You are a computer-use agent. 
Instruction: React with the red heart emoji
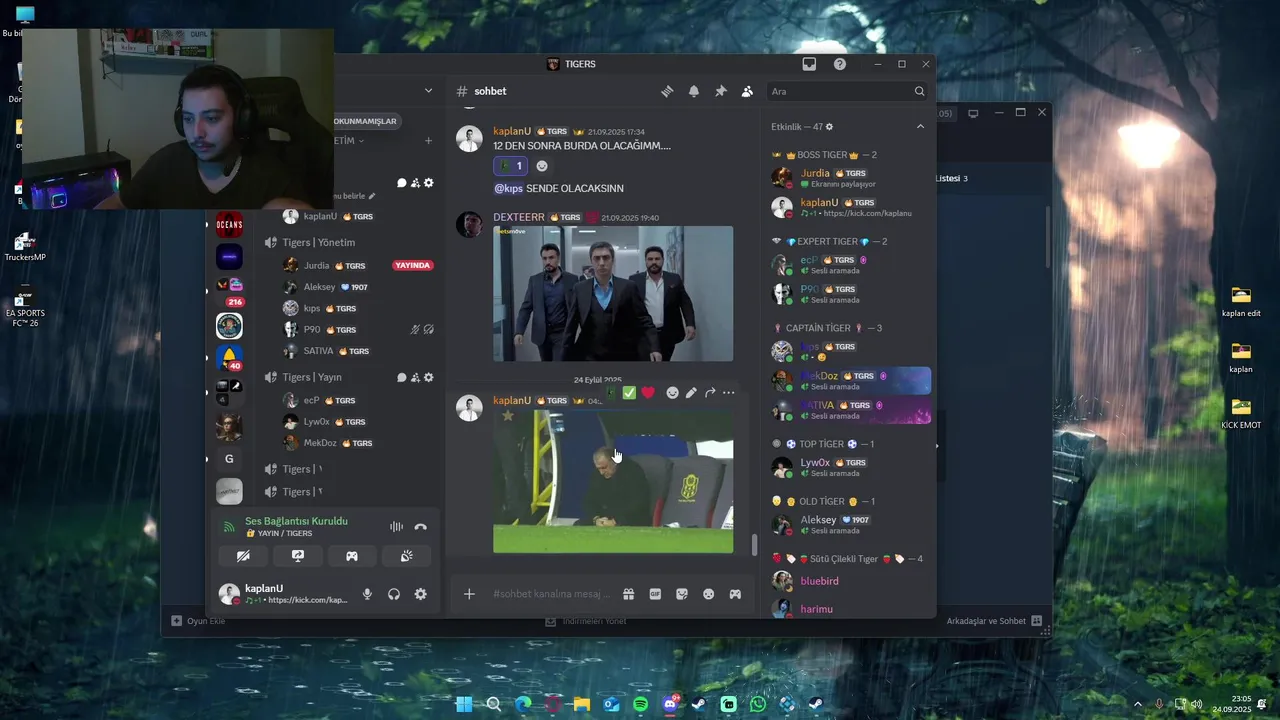point(648,393)
